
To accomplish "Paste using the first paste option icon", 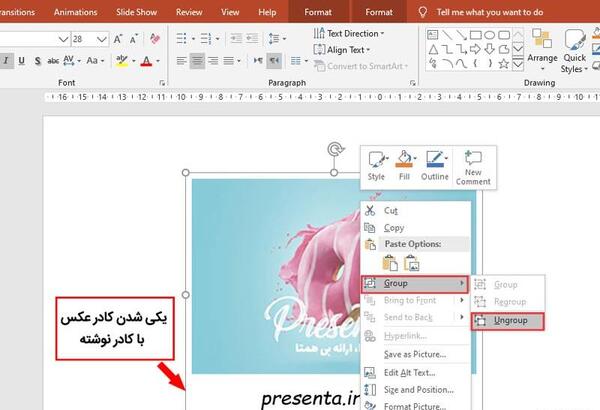I will point(390,263).
